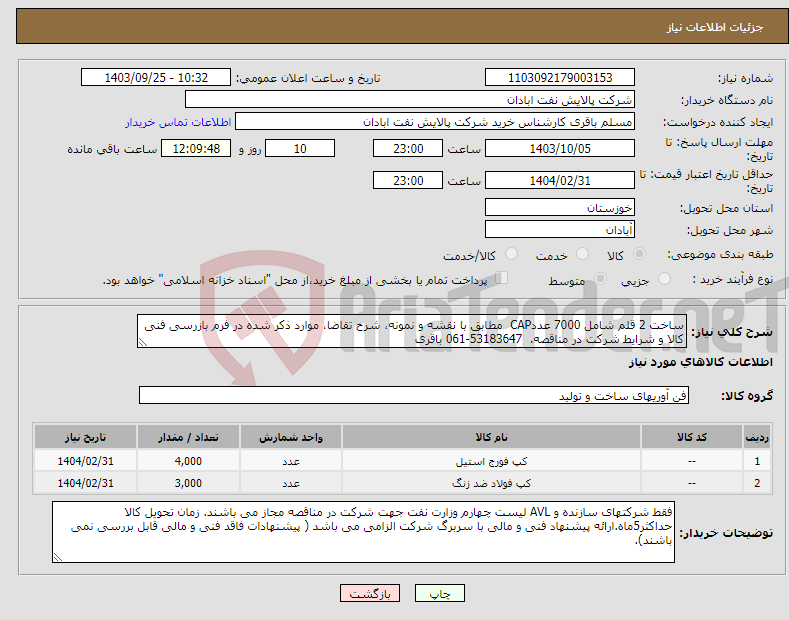Select the جزیی purchase type radio

[664, 279]
